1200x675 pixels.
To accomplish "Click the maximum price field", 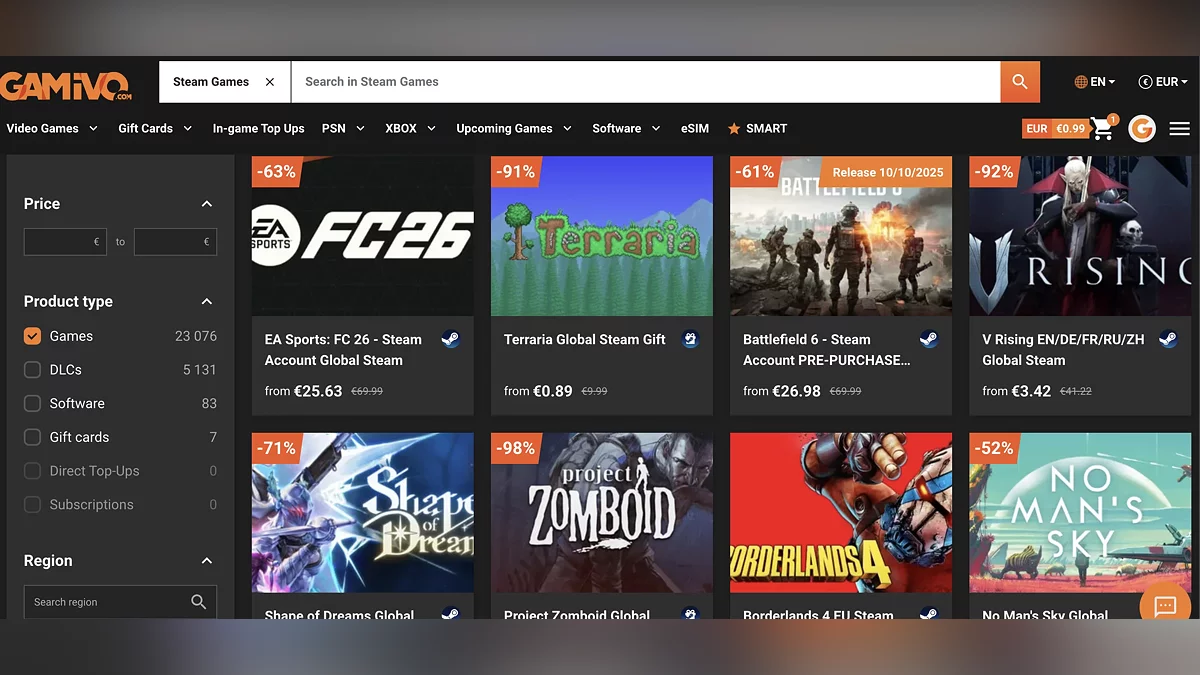I will (x=175, y=241).
